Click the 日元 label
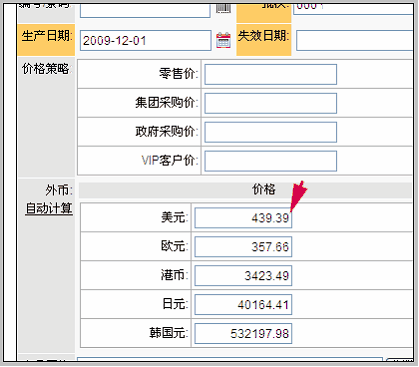This screenshot has width=419, height=367. click(x=175, y=304)
